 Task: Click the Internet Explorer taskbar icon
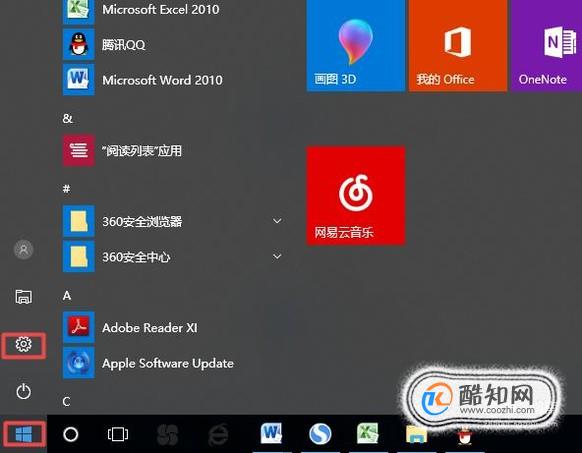point(219,434)
